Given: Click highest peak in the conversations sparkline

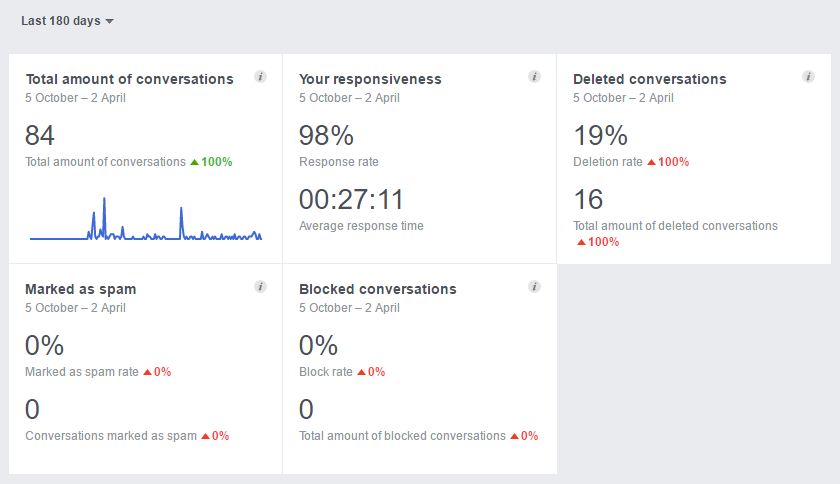Looking at the screenshot, I should pos(104,199).
